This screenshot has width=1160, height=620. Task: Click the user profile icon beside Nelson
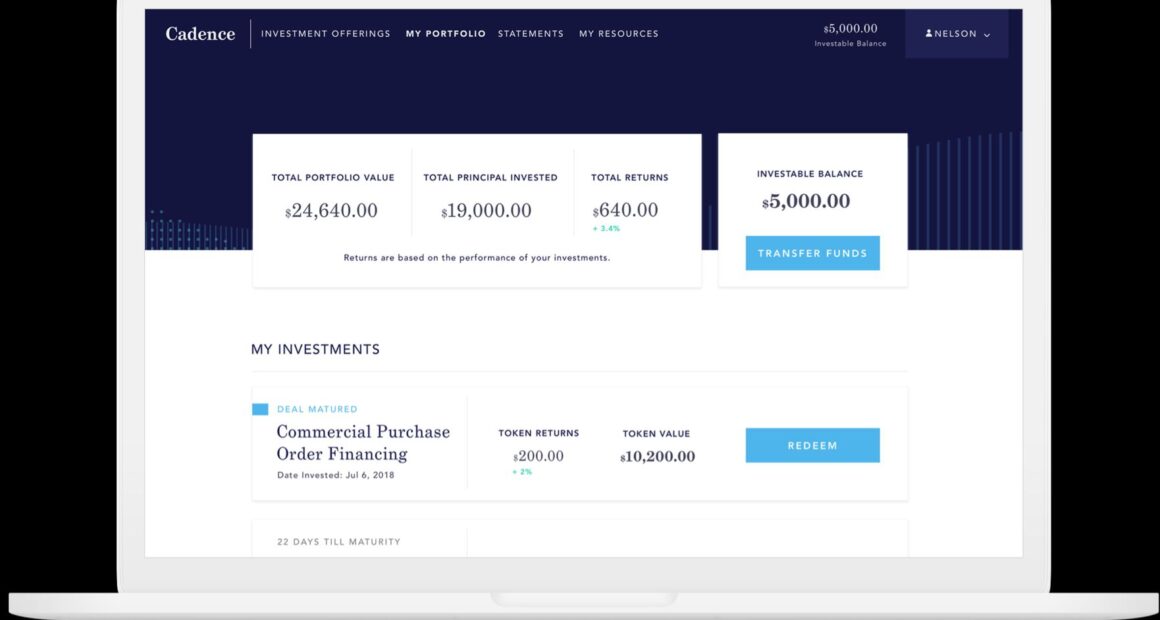(x=929, y=34)
